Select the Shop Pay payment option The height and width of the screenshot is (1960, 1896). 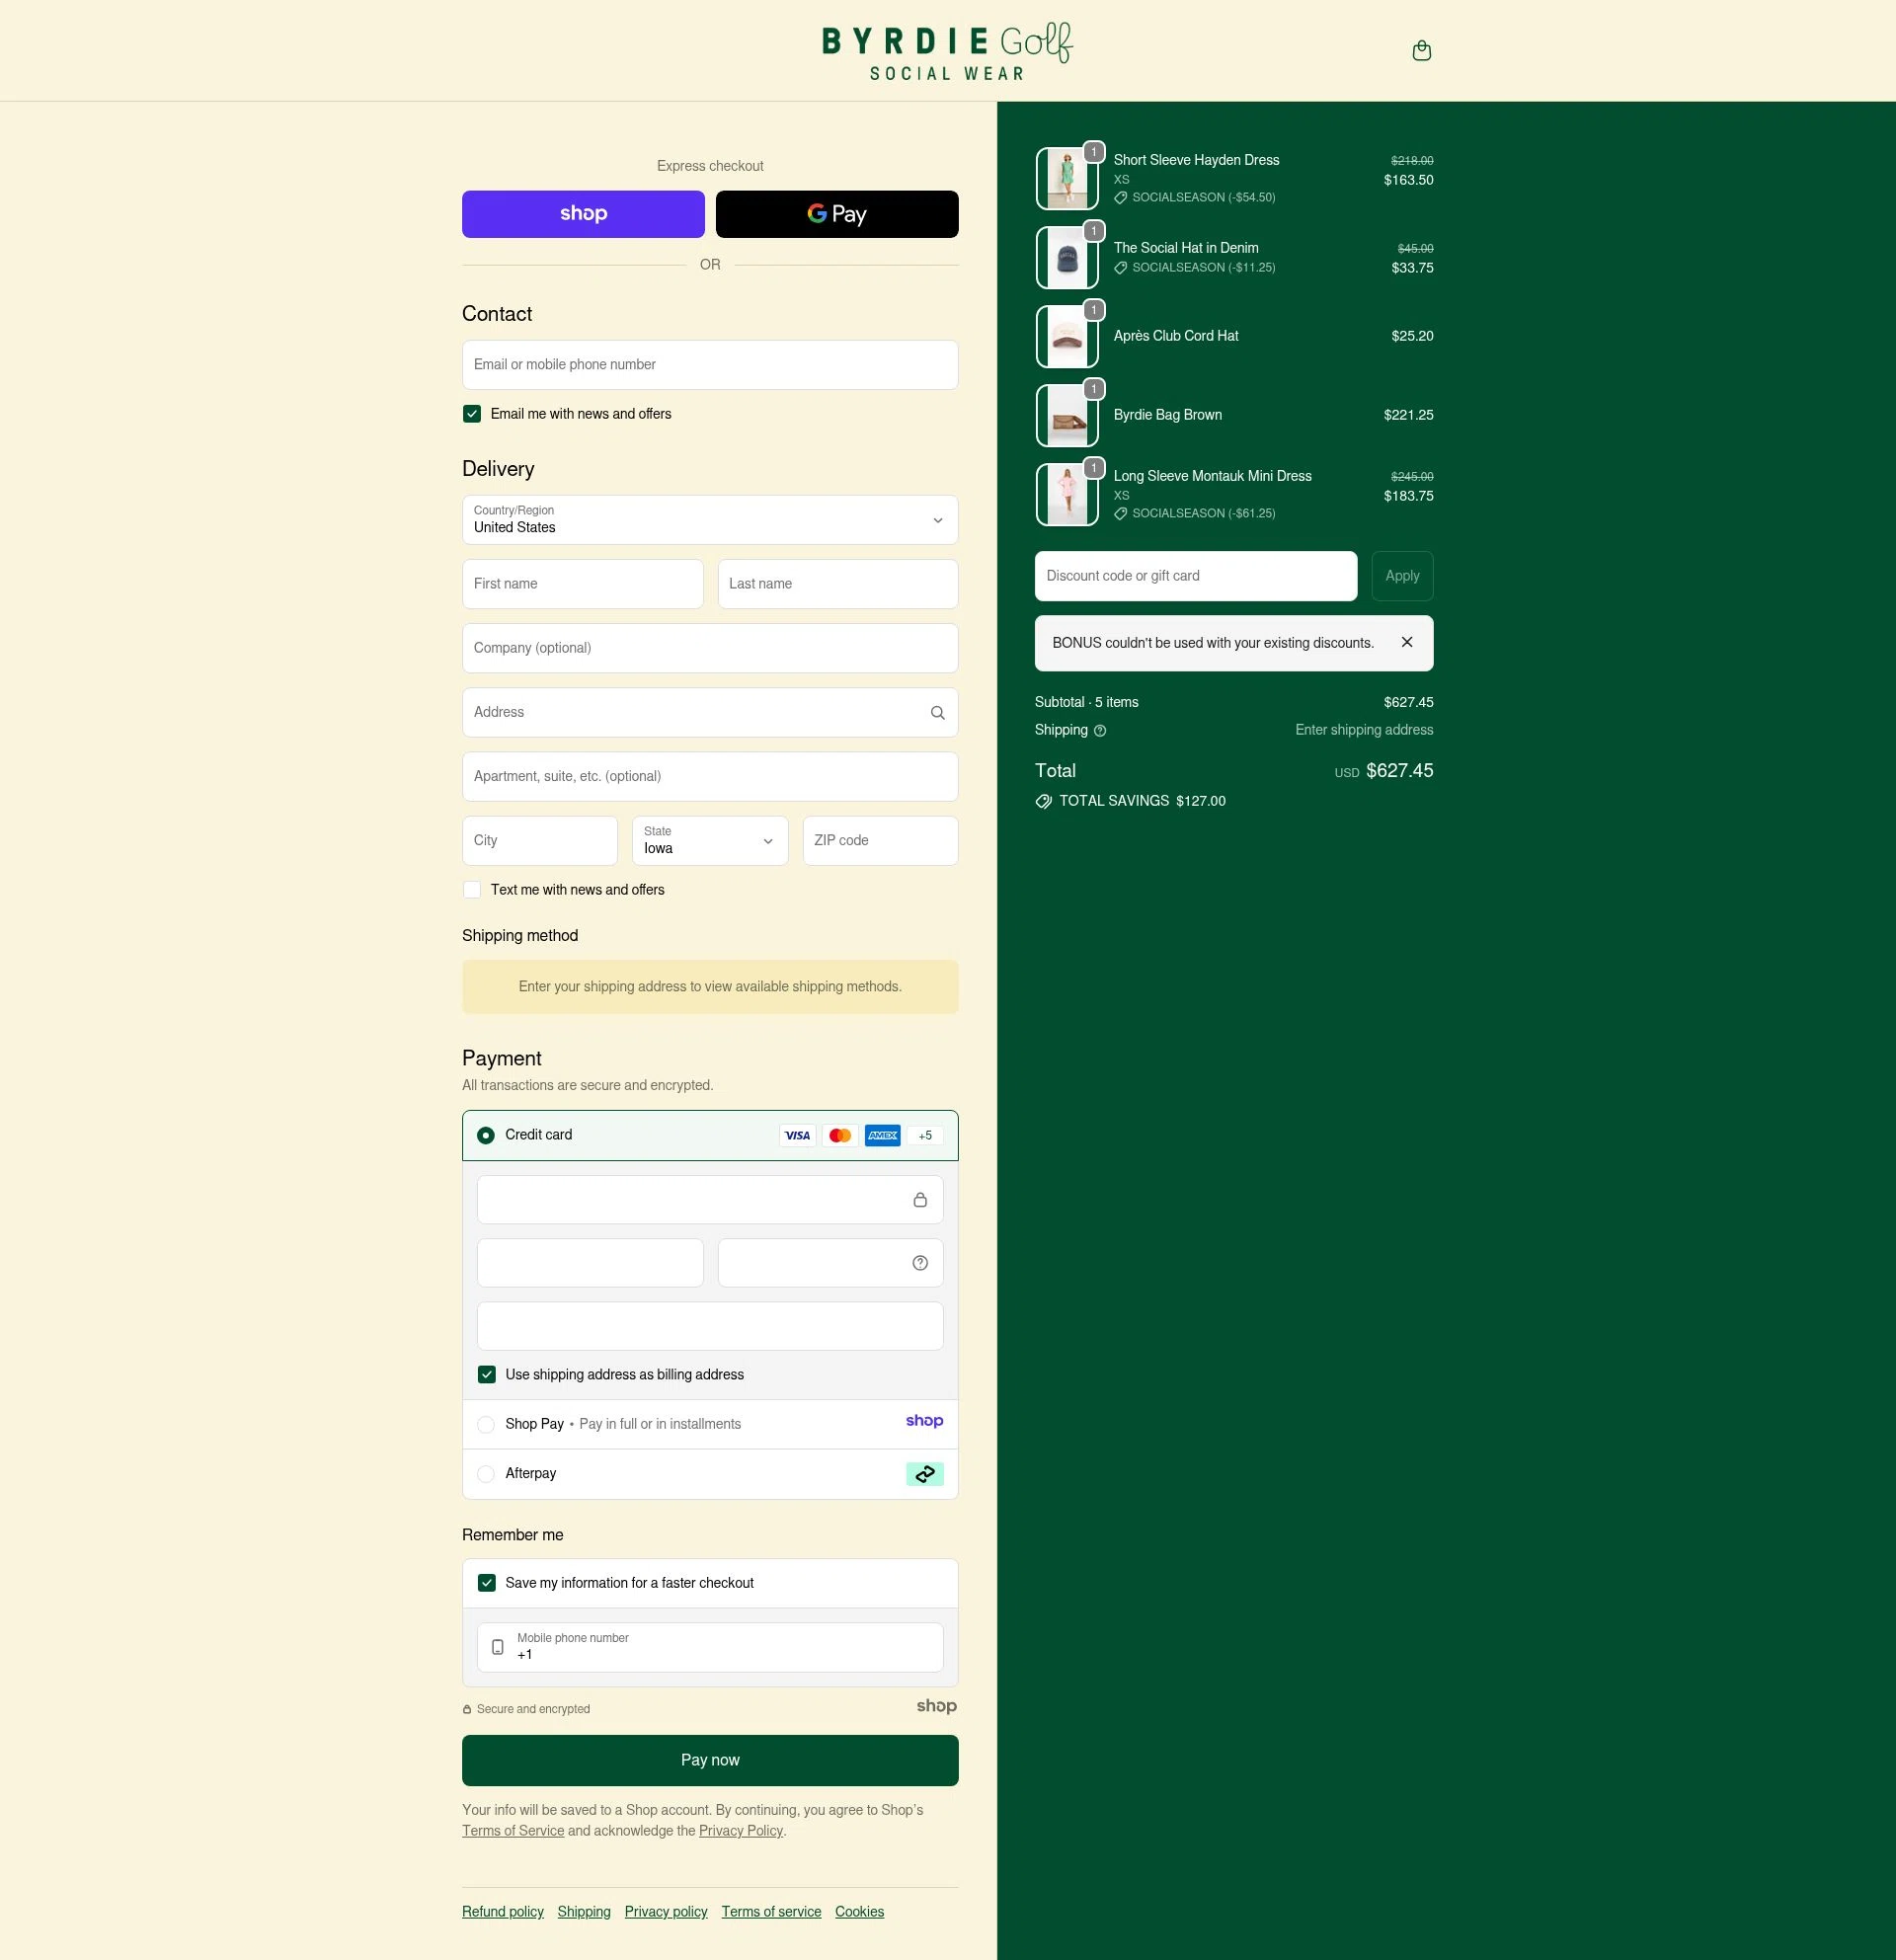(486, 1424)
